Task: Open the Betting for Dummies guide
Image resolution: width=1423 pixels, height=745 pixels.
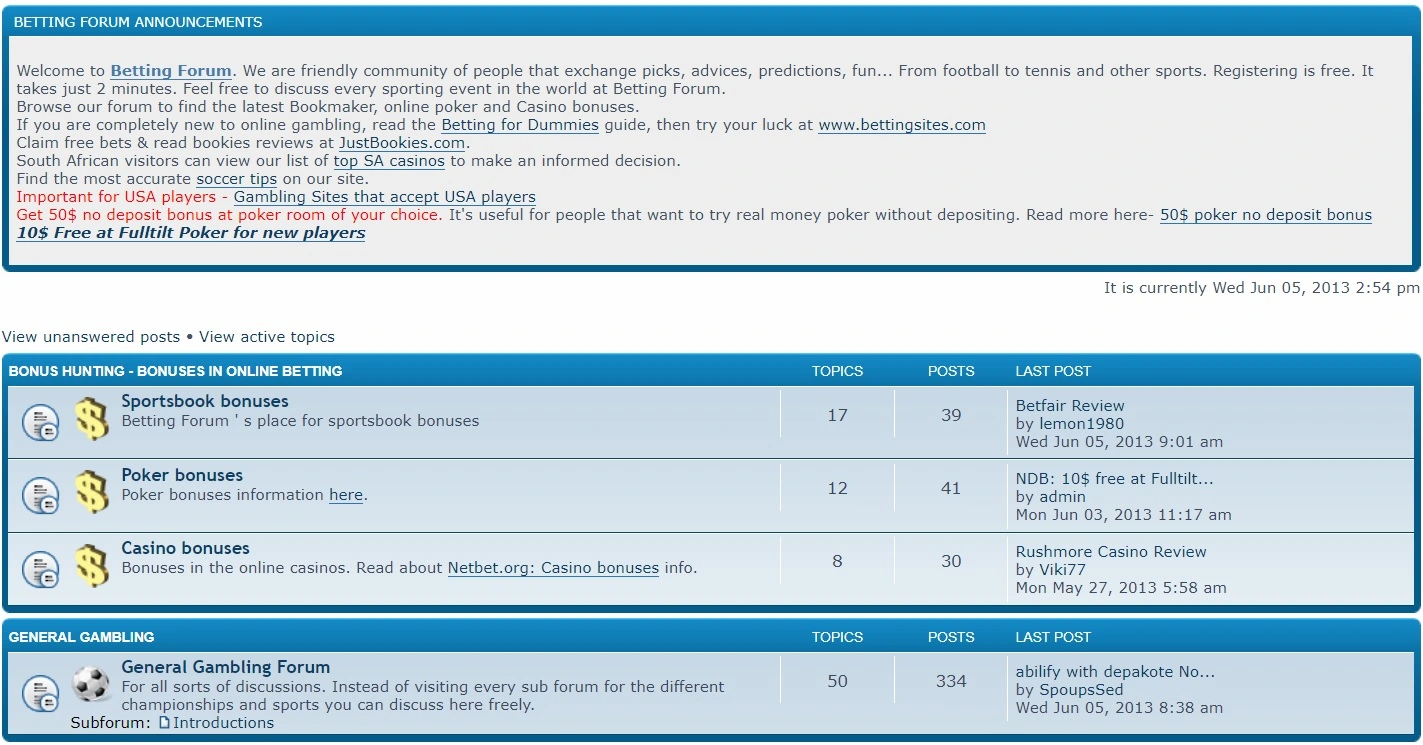Action: [x=520, y=125]
